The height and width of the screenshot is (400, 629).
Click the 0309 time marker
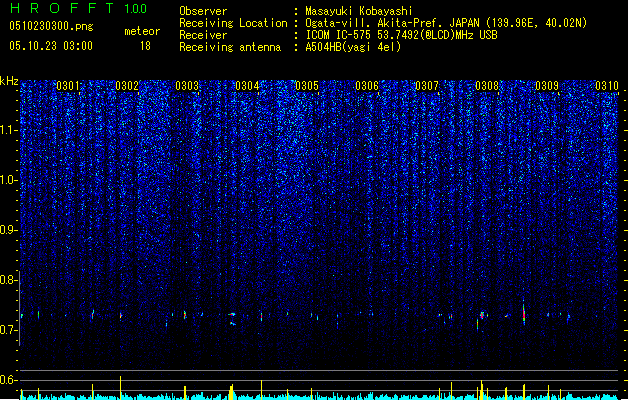click(547, 86)
